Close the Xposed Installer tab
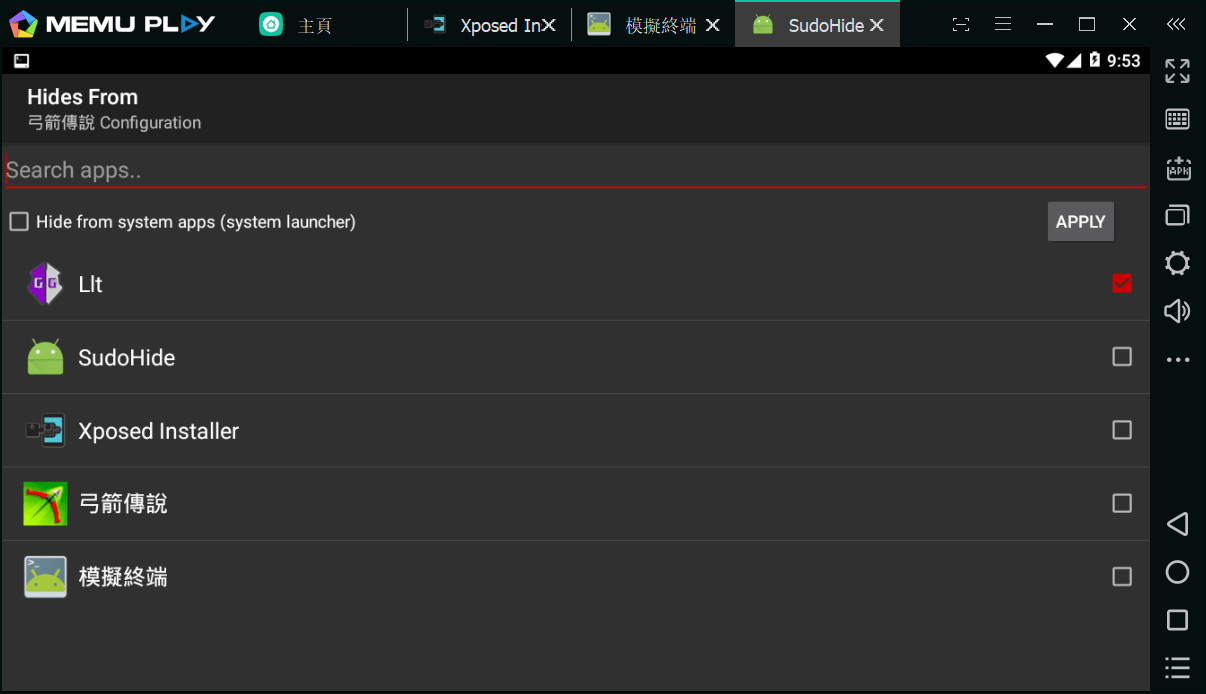Viewport: 1206px width, 694px height. pos(549,26)
